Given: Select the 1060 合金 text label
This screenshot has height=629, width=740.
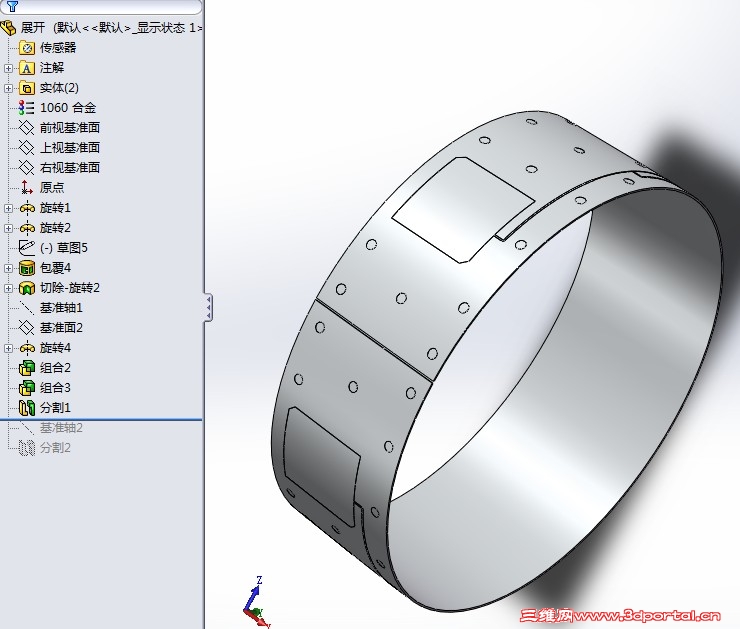Looking at the screenshot, I should click(x=68, y=108).
